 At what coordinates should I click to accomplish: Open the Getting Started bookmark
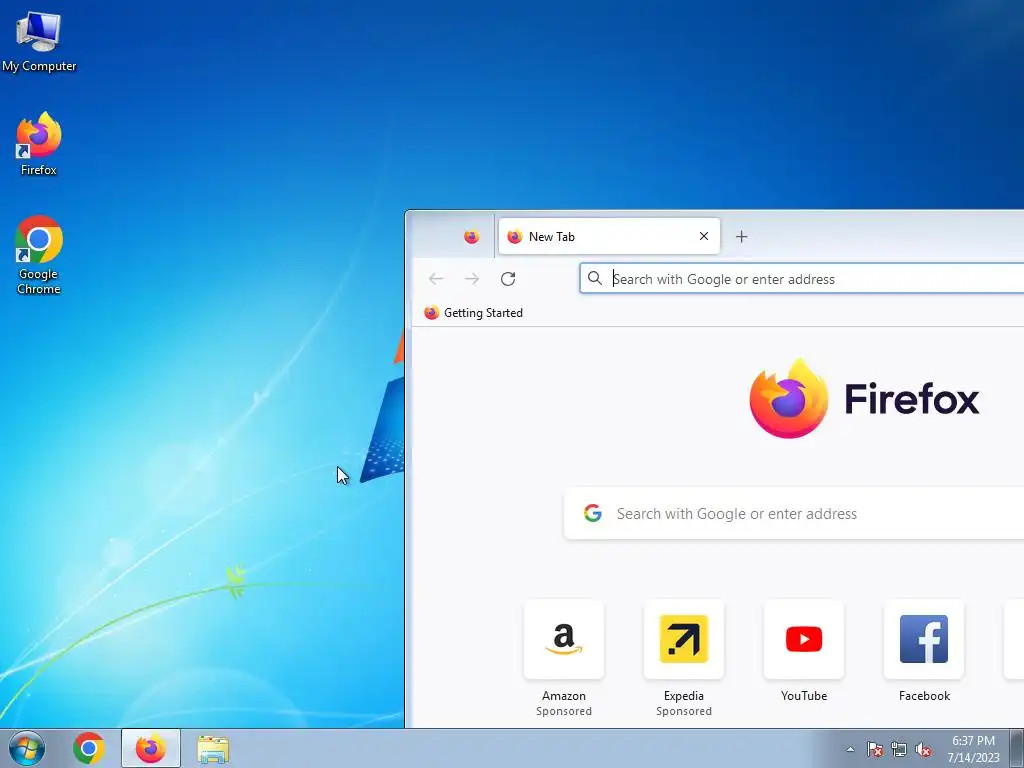[473, 313]
